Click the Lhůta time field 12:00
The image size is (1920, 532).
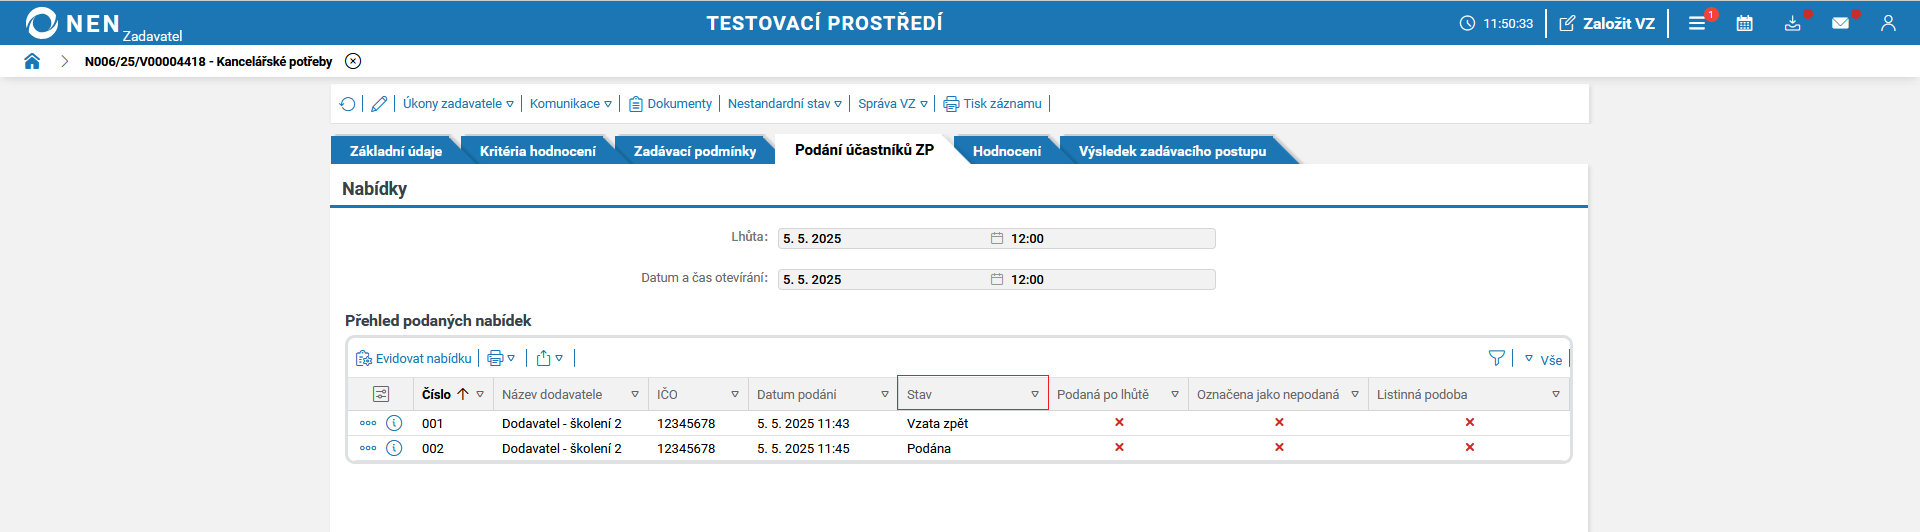tap(1110, 238)
